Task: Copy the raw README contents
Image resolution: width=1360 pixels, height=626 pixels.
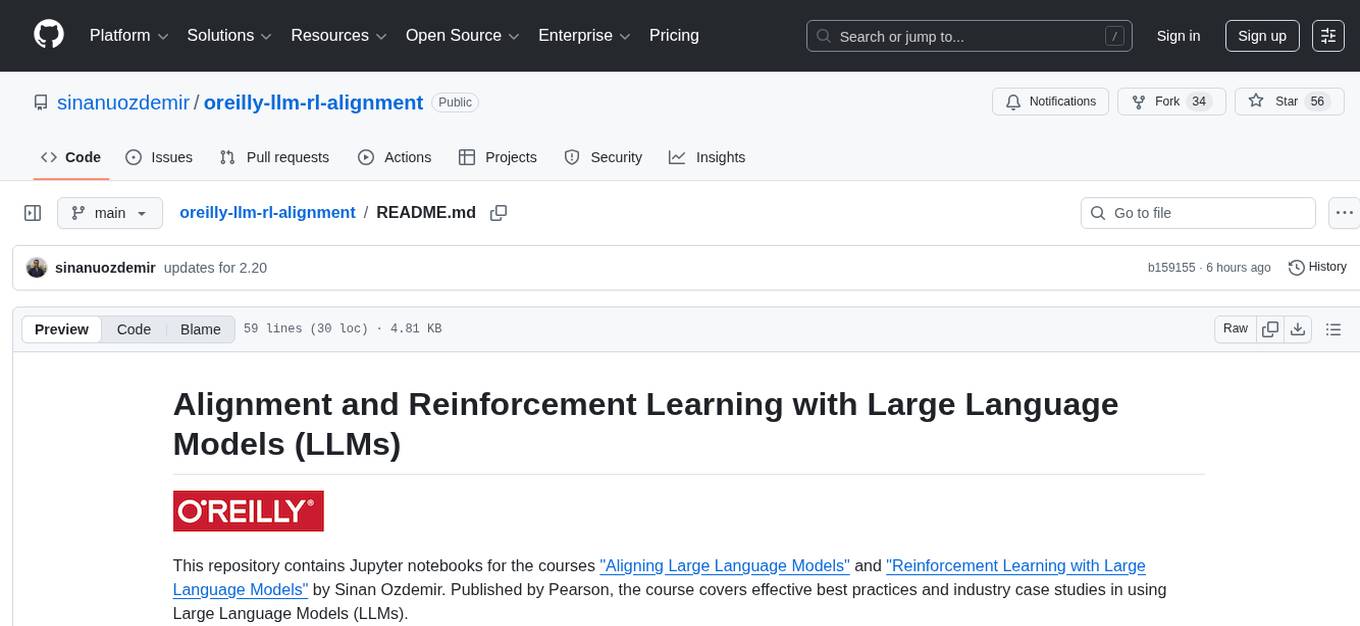Action: click(1270, 328)
